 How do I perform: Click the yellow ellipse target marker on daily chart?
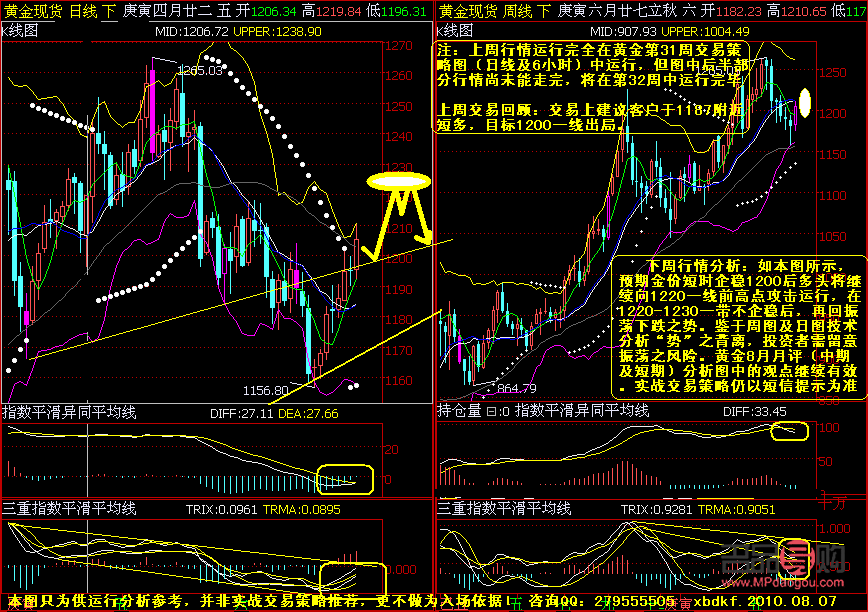click(399, 181)
